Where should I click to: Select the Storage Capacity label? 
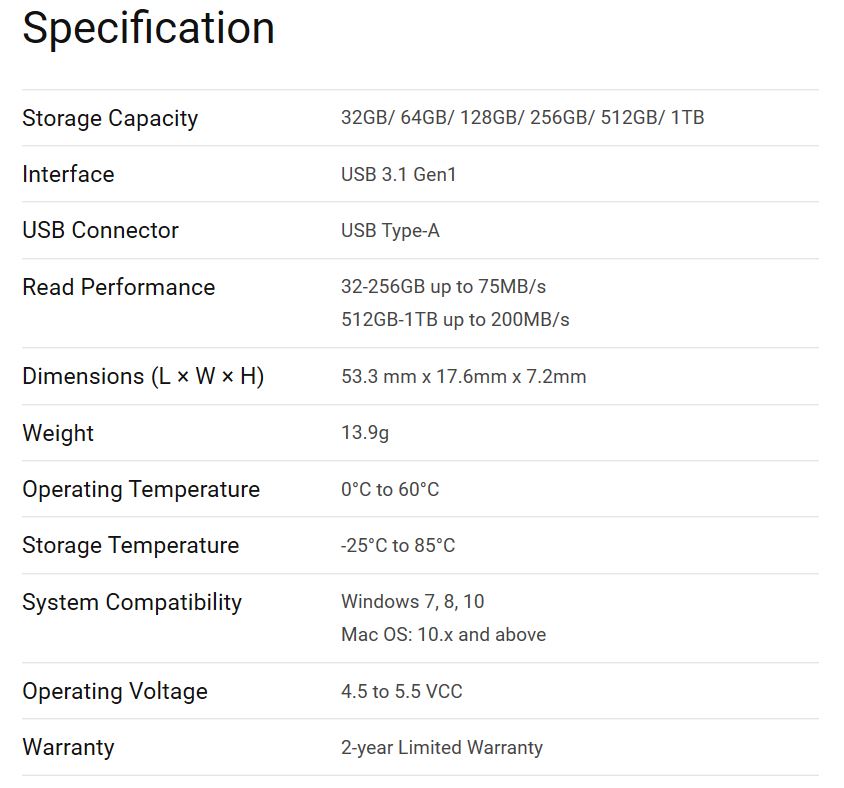110,118
